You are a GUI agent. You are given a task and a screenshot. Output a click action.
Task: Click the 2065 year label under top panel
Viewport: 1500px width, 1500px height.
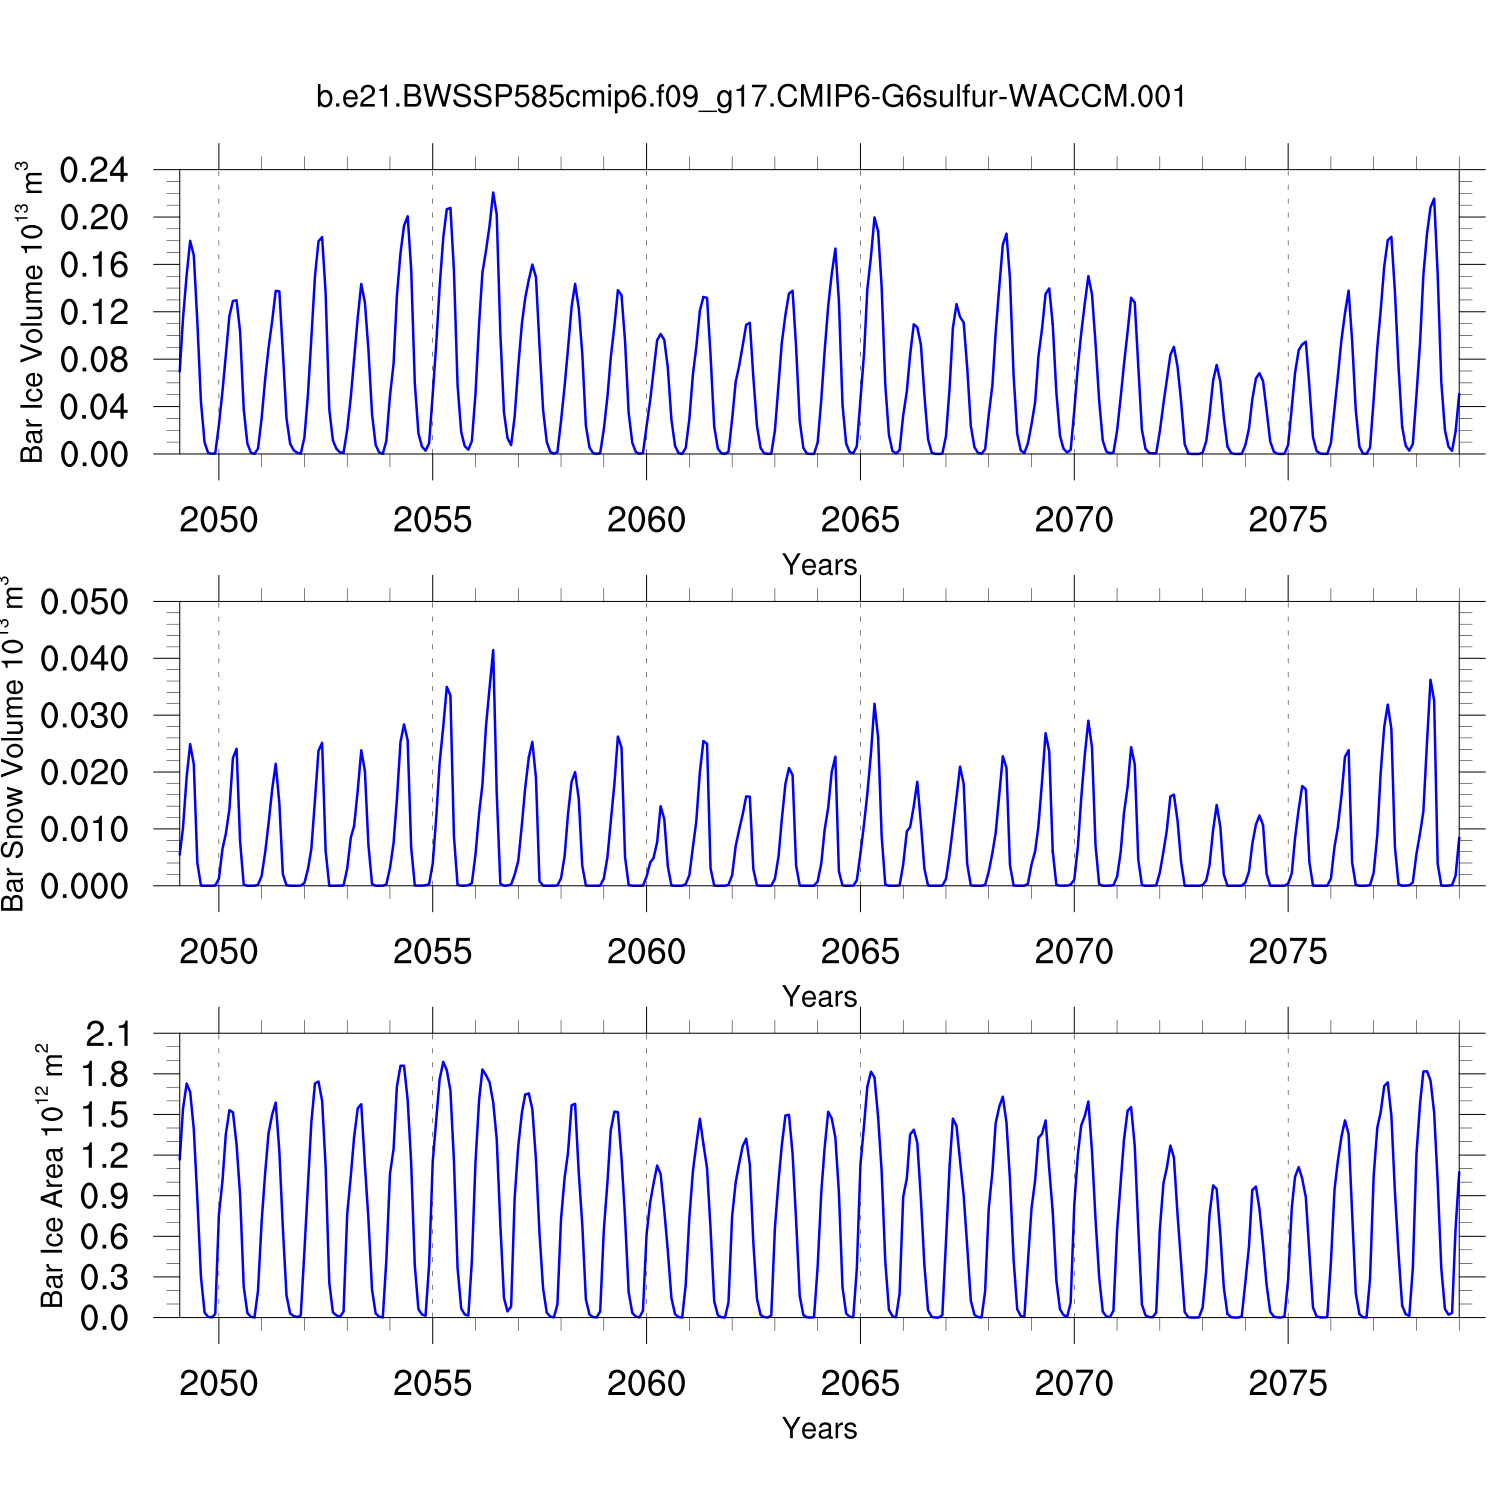(x=860, y=520)
